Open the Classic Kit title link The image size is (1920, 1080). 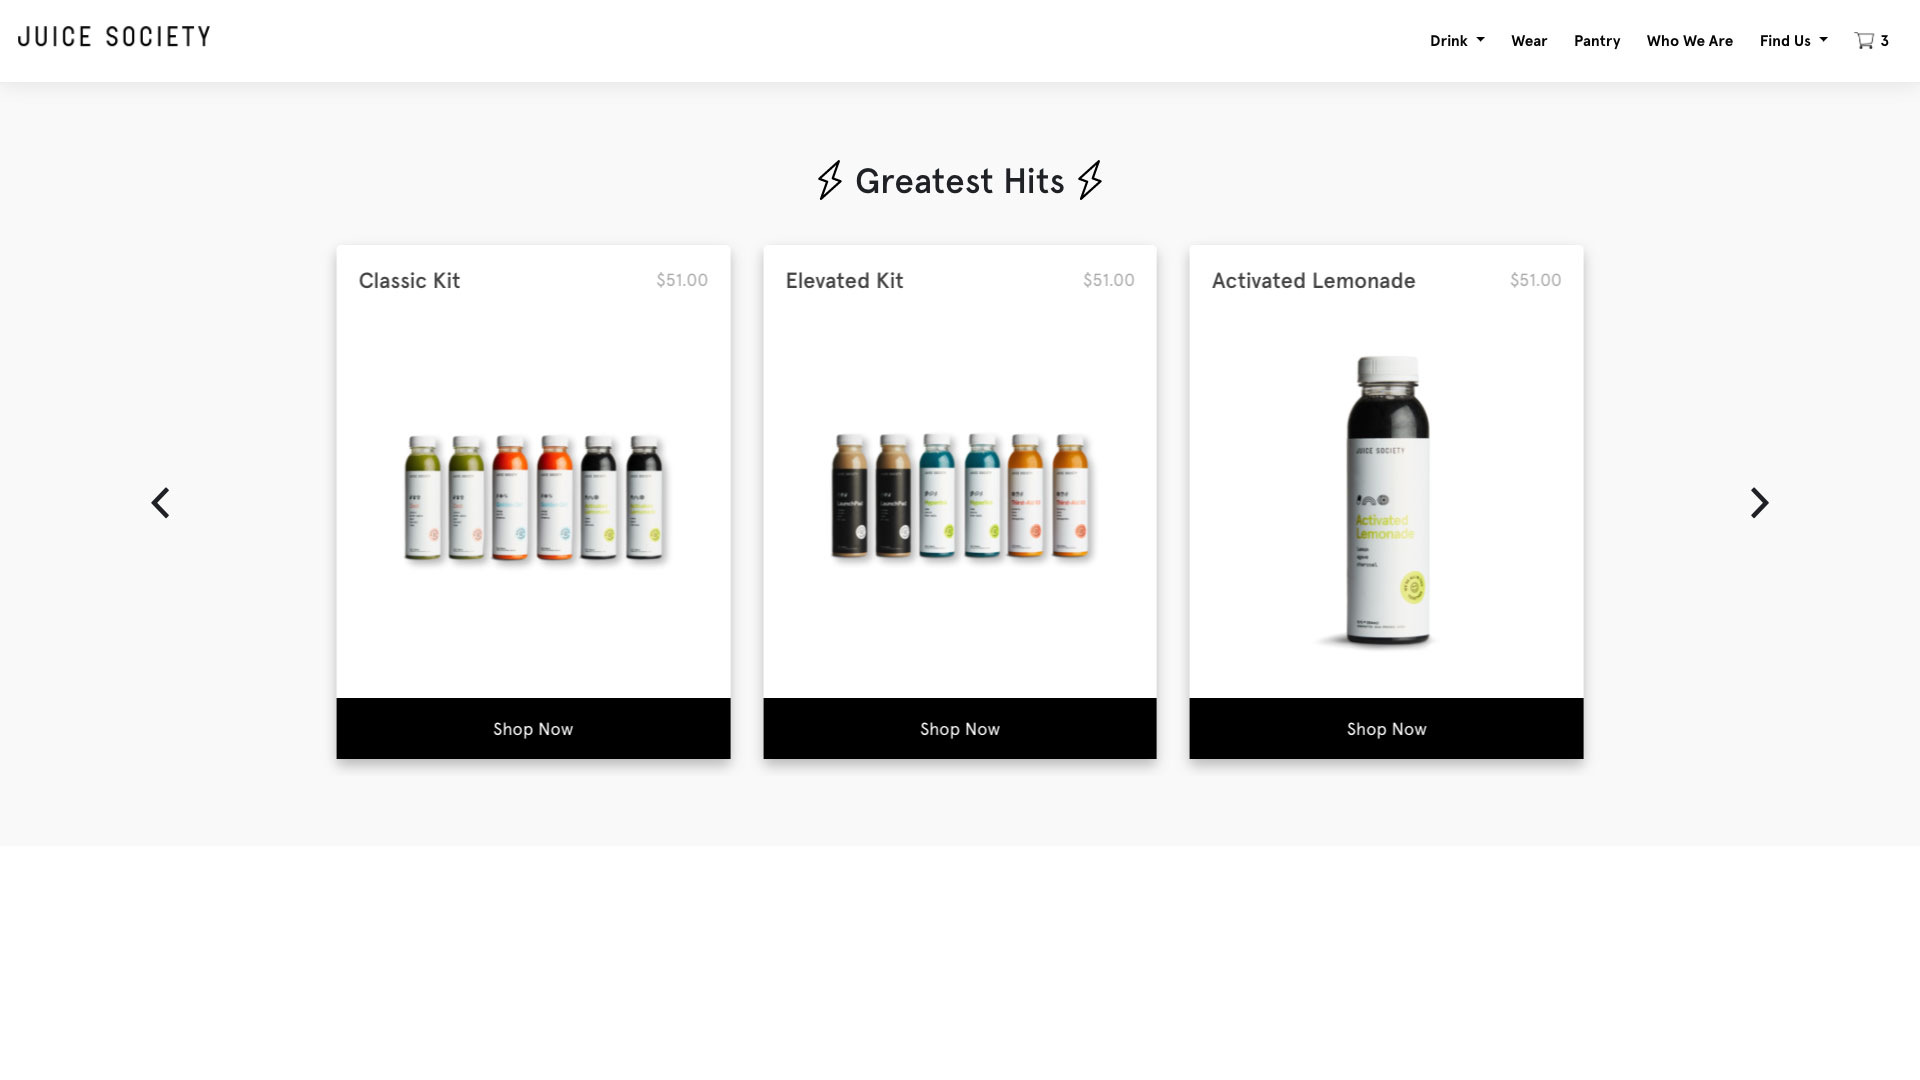(x=409, y=281)
